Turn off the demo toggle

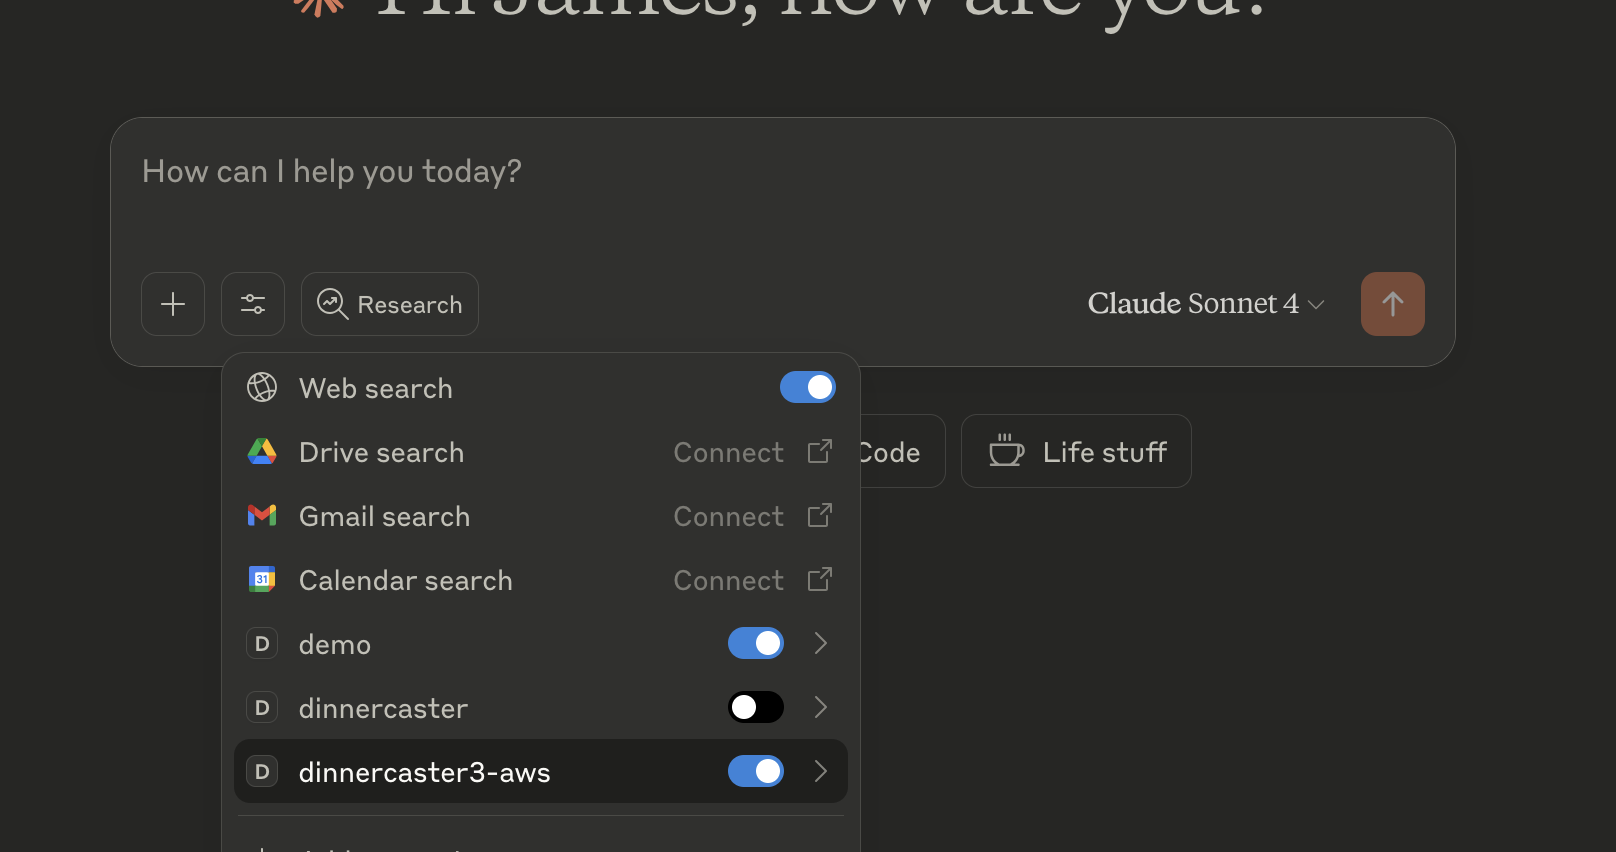click(755, 644)
